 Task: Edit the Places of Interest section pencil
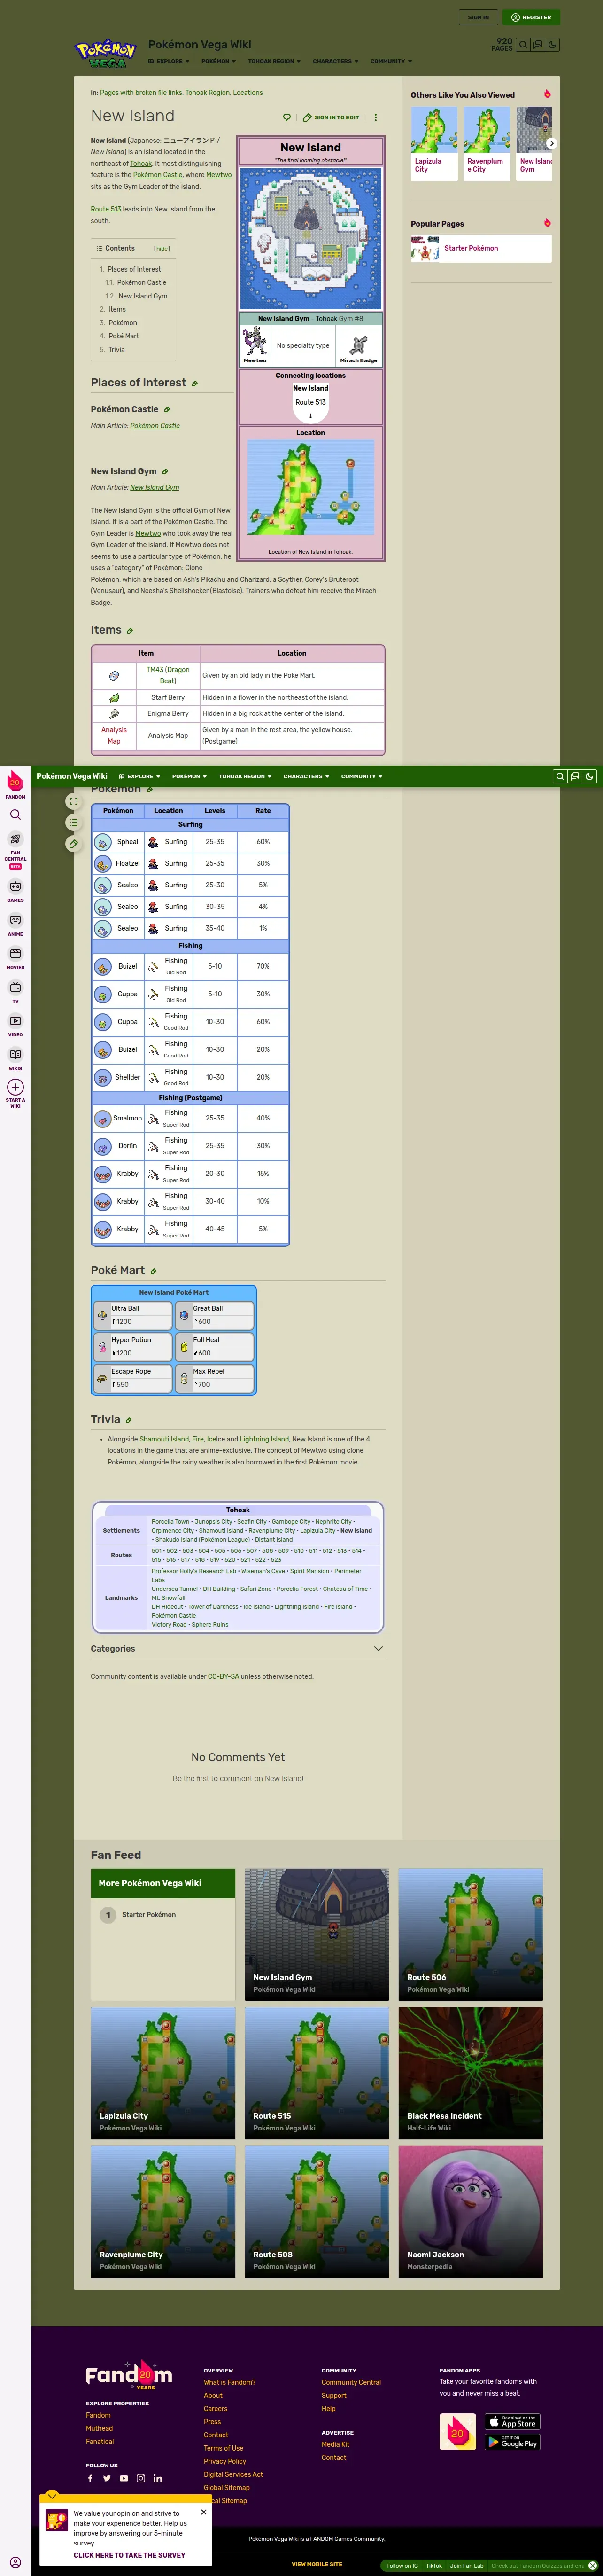194,384
